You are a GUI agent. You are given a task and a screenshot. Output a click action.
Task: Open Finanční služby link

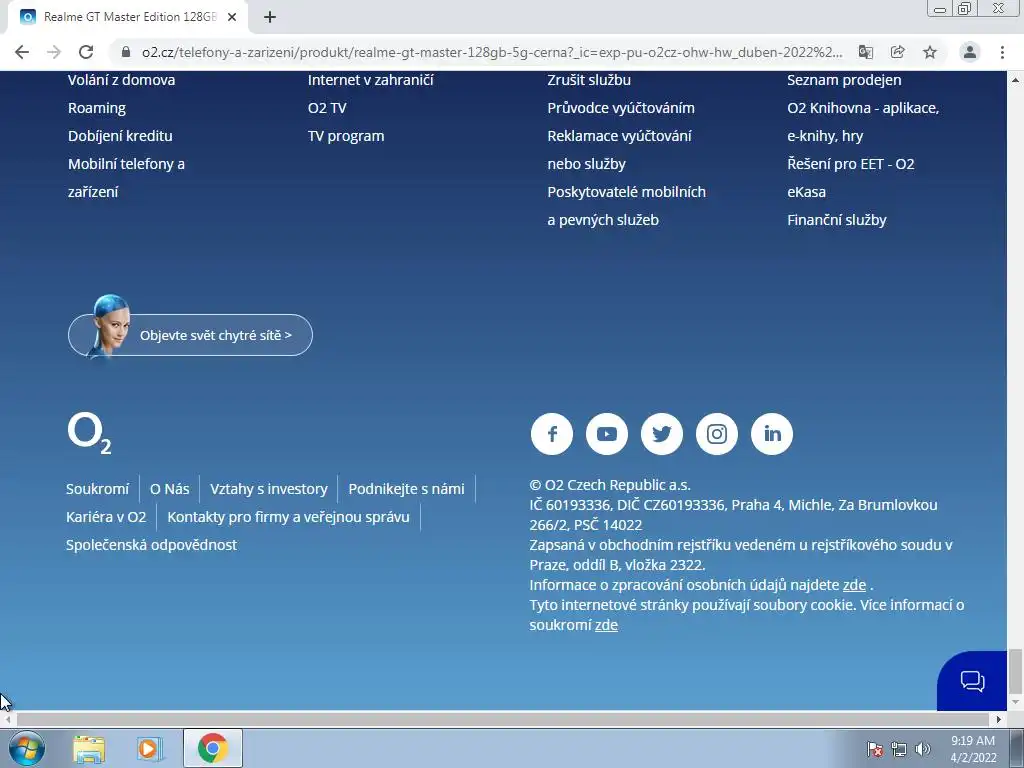pos(837,220)
